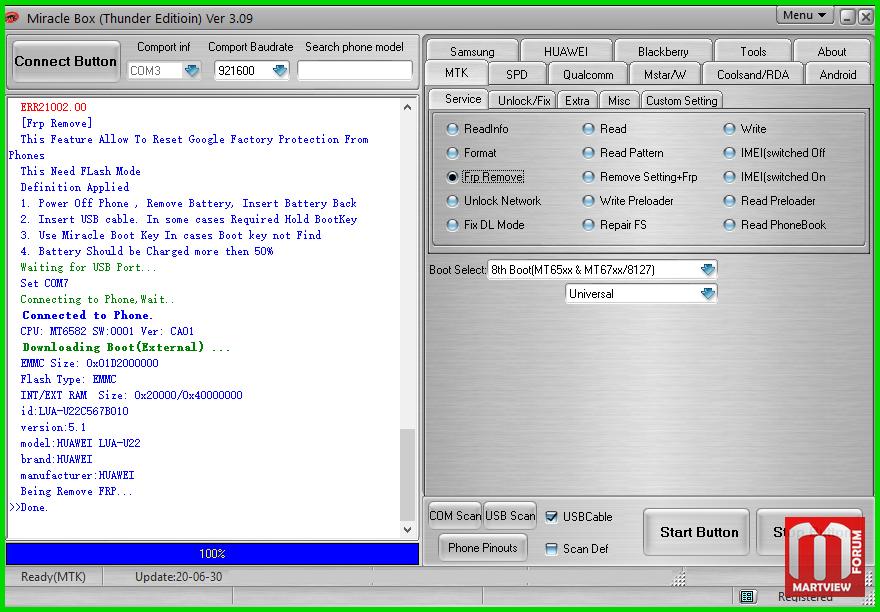The width and height of the screenshot is (880, 612).
Task: Open the Custom Setting sub-tab
Action: pos(681,101)
